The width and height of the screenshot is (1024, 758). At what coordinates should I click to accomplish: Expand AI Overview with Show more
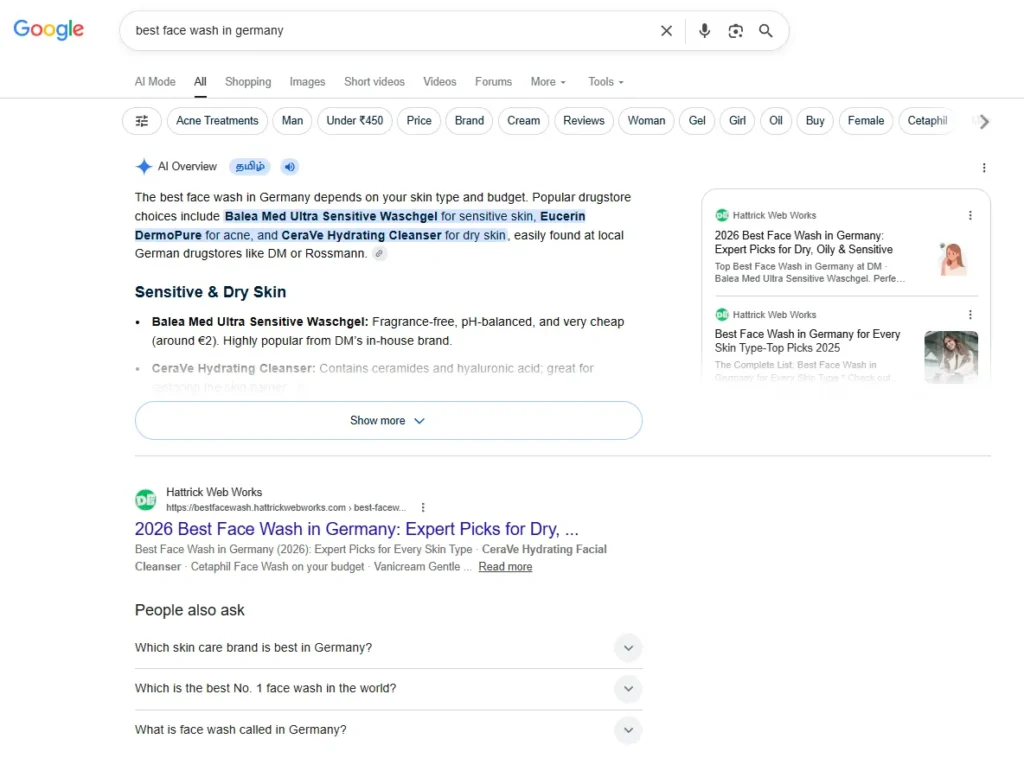pyautogui.click(x=389, y=420)
